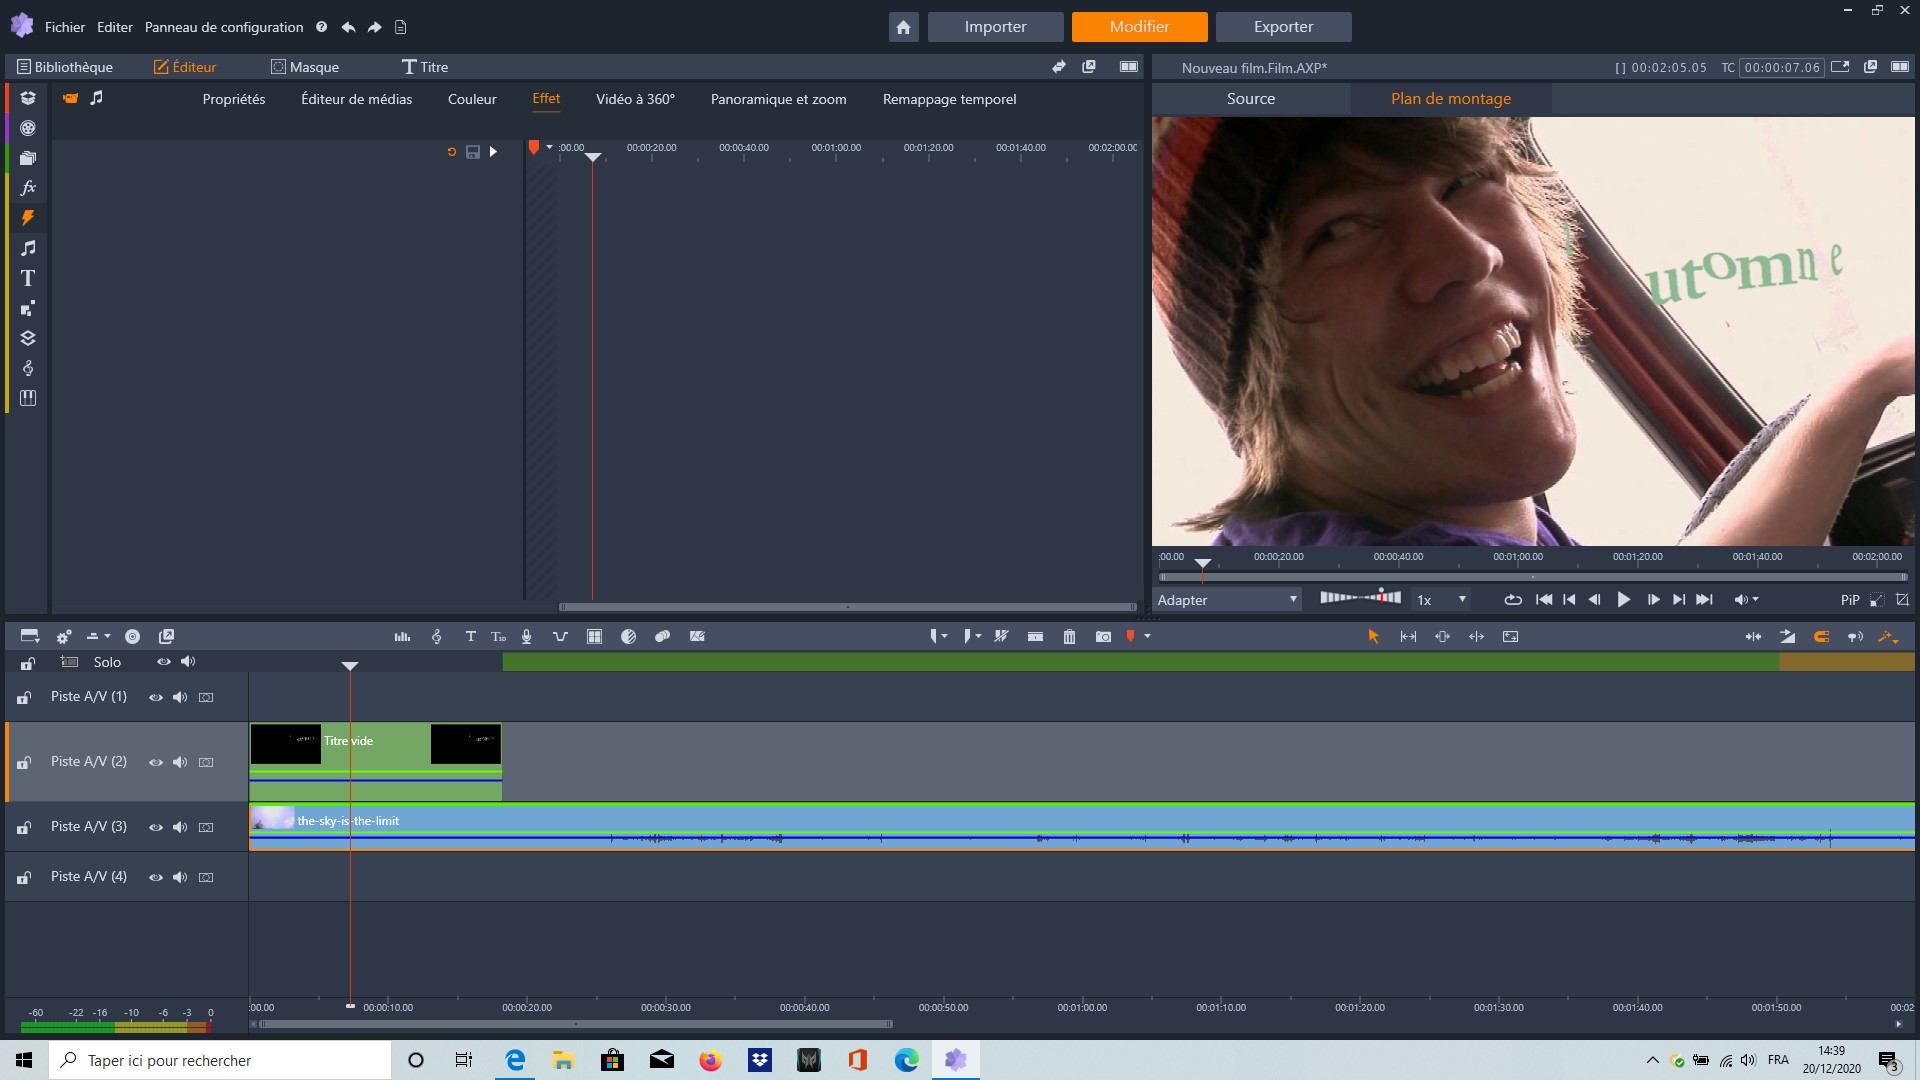
Task: Click the create title T icon on timeline toolbar
Action: click(470, 636)
